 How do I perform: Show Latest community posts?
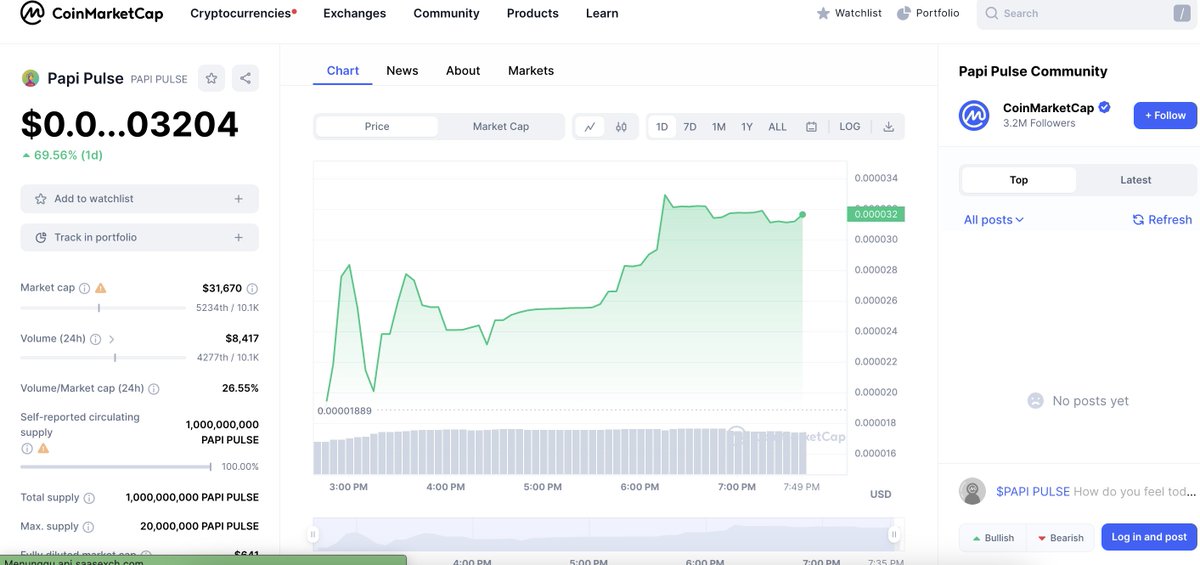click(x=1136, y=180)
